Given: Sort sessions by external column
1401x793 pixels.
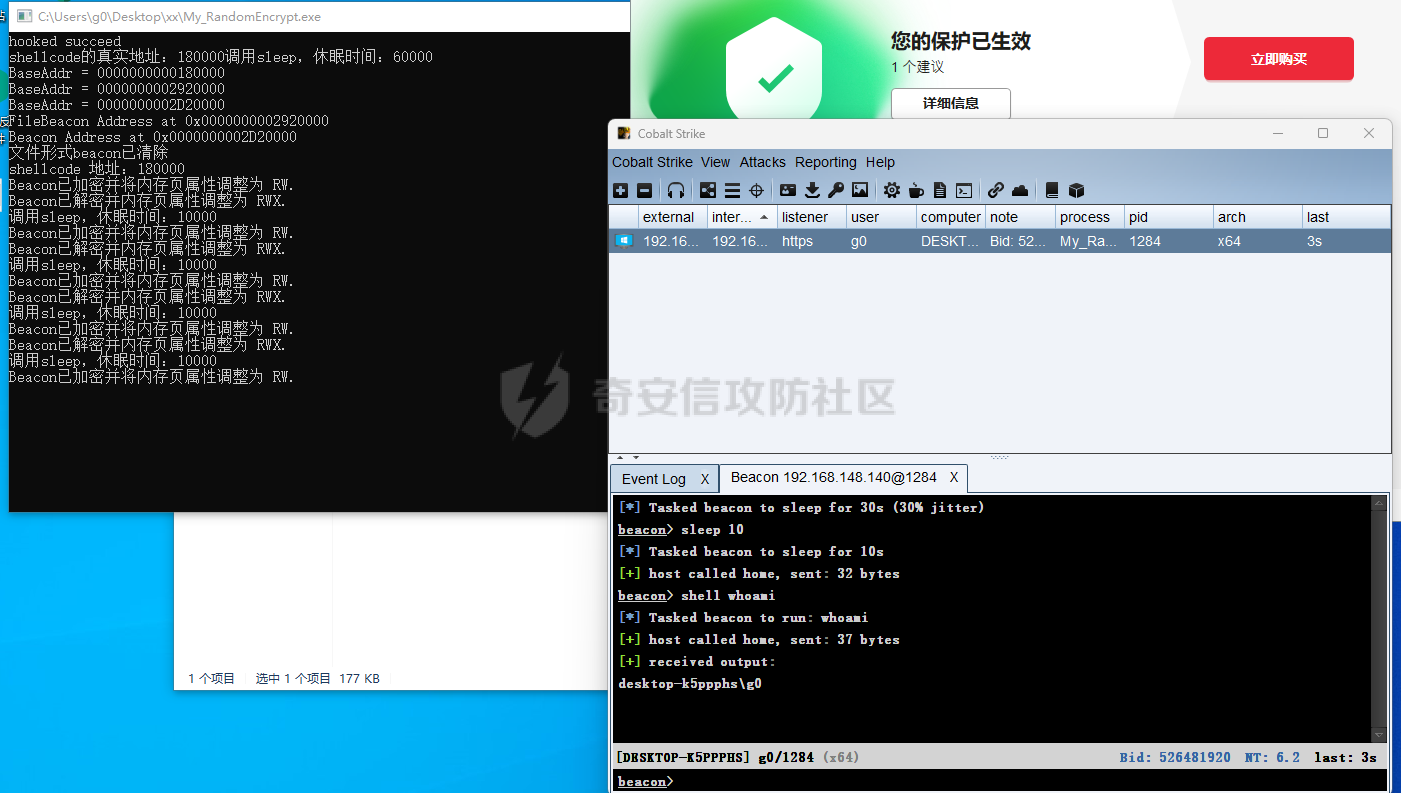Looking at the screenshot, I should (672, 217).
